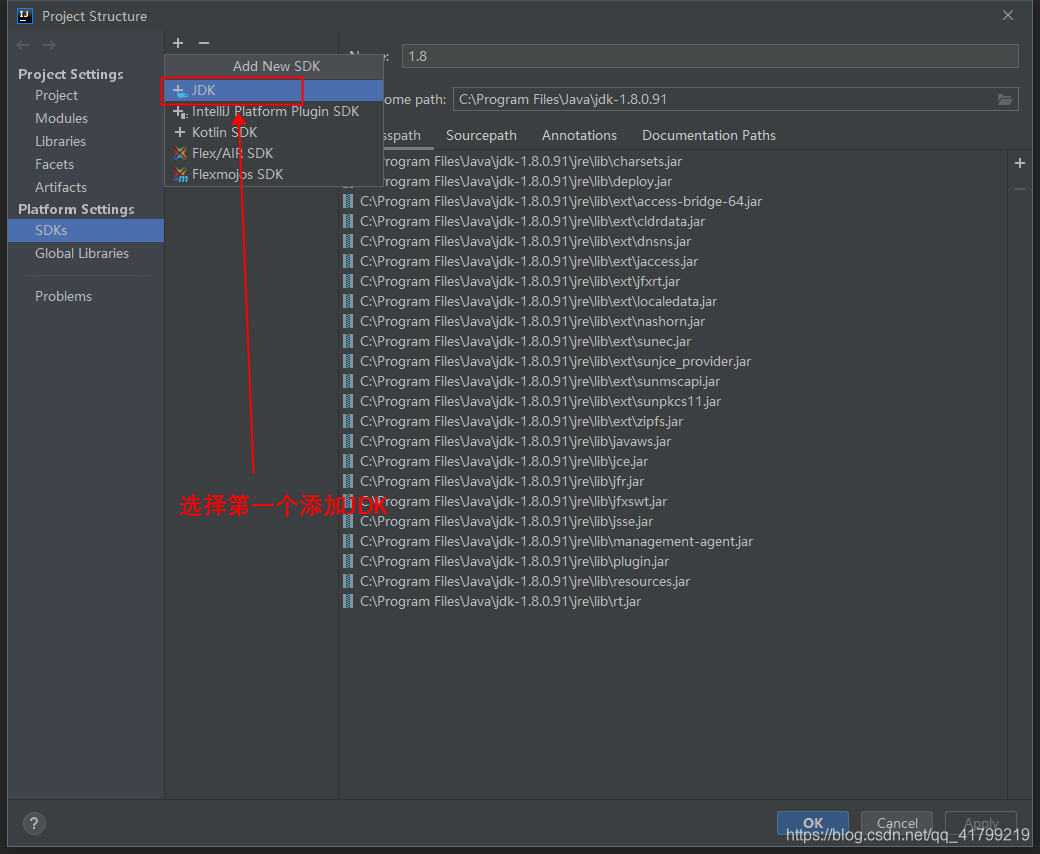1040x854 pixels.
Task: Select the jfxswt.jar entry
Action: click(673, 501)
